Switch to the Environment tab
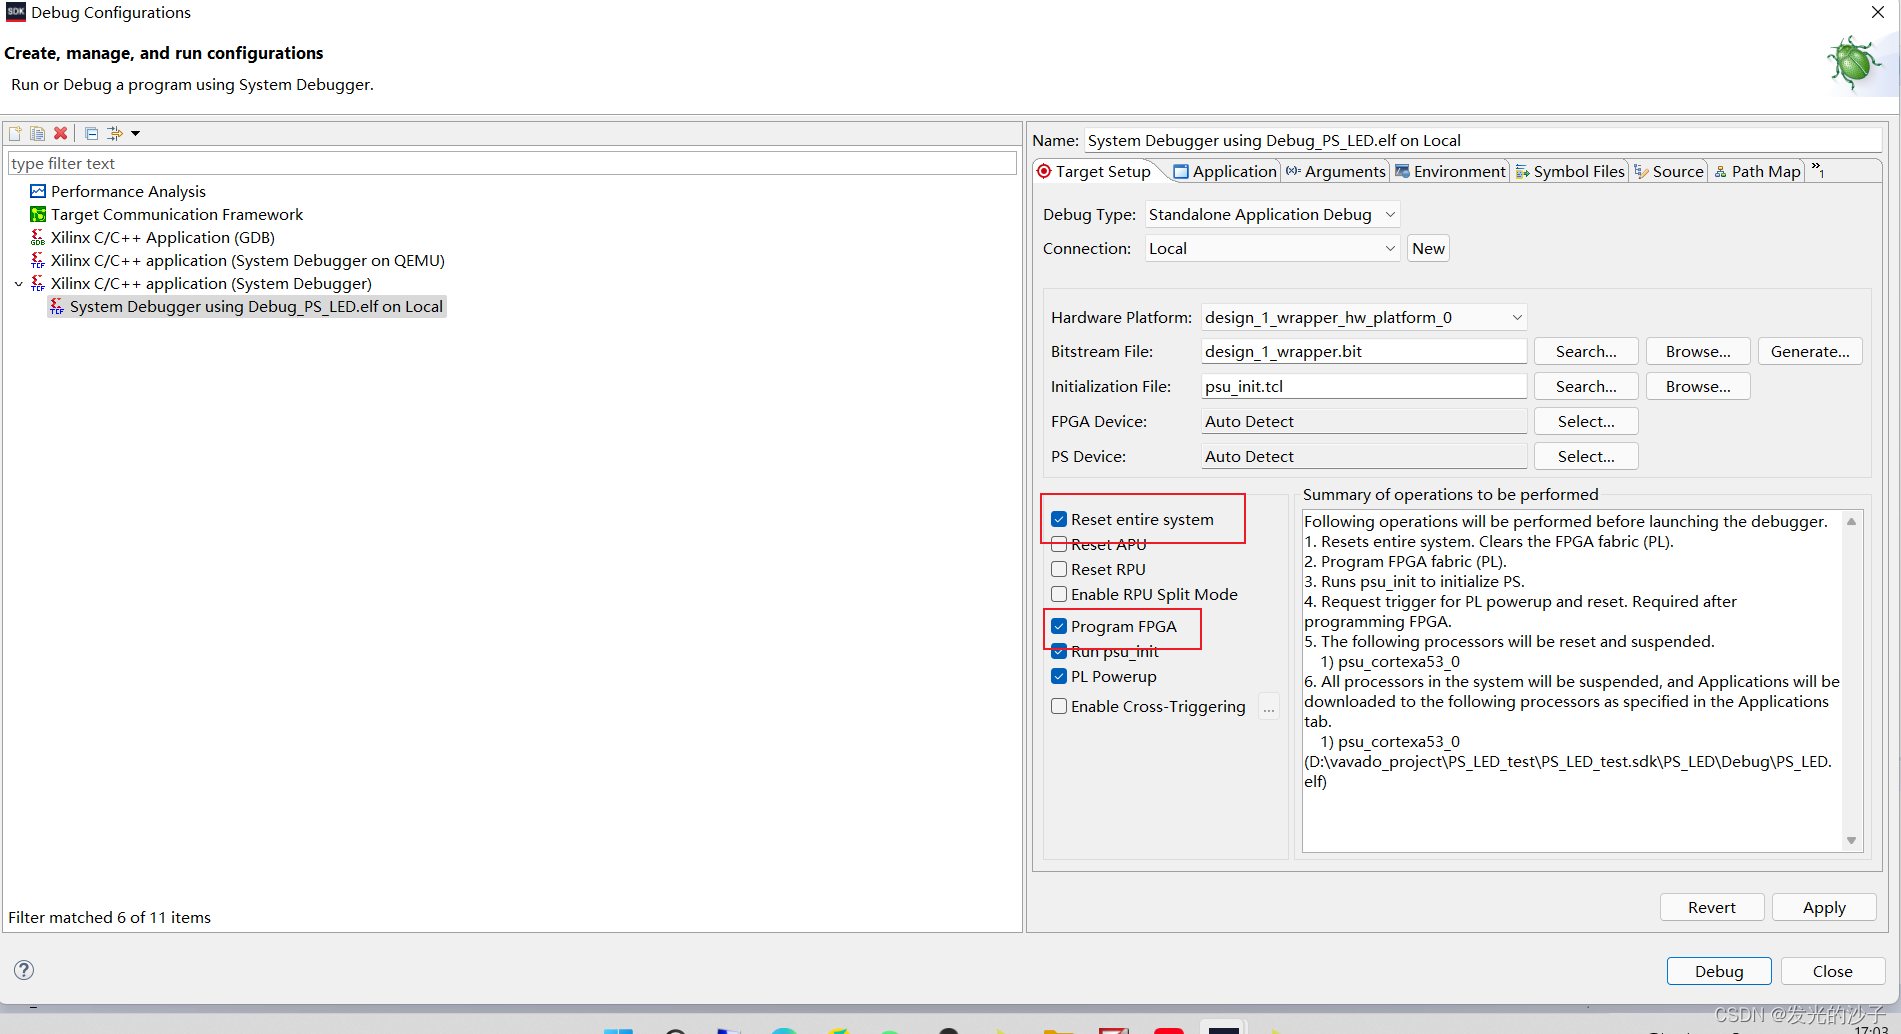This screenshot has height=1034, width=1901. pyautogui.click(x=1450, y=171)
